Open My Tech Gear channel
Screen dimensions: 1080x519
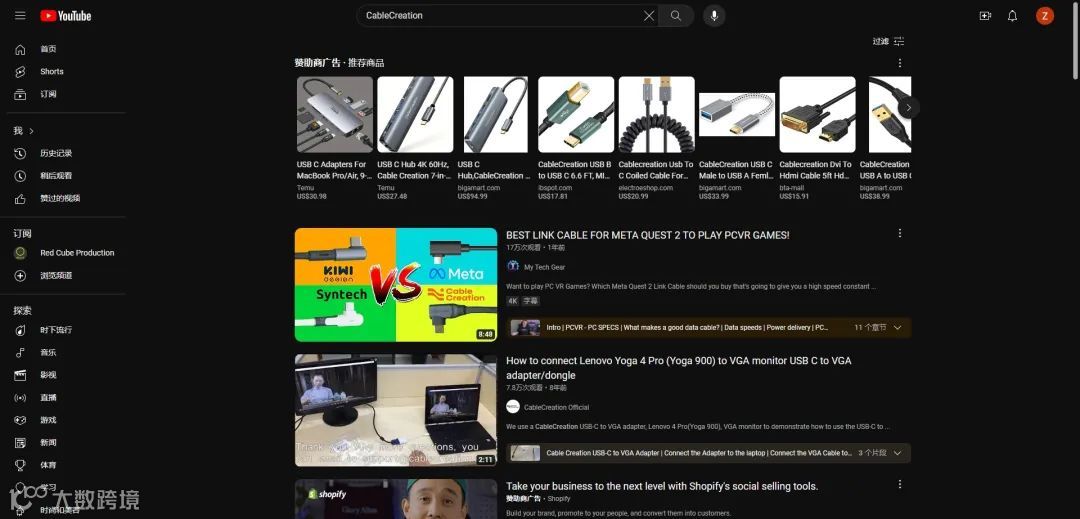[x=544, y=267]
